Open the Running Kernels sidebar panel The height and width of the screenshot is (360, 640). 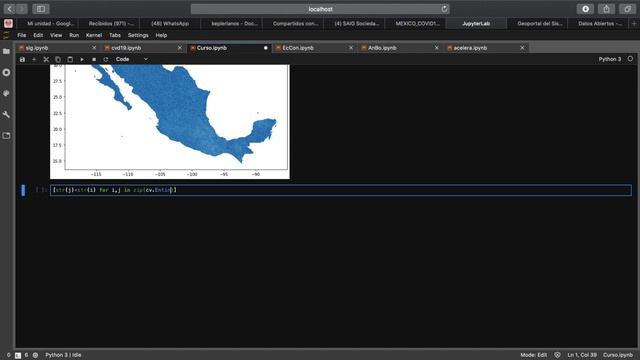pyautogui.click(x=6, y=72)
